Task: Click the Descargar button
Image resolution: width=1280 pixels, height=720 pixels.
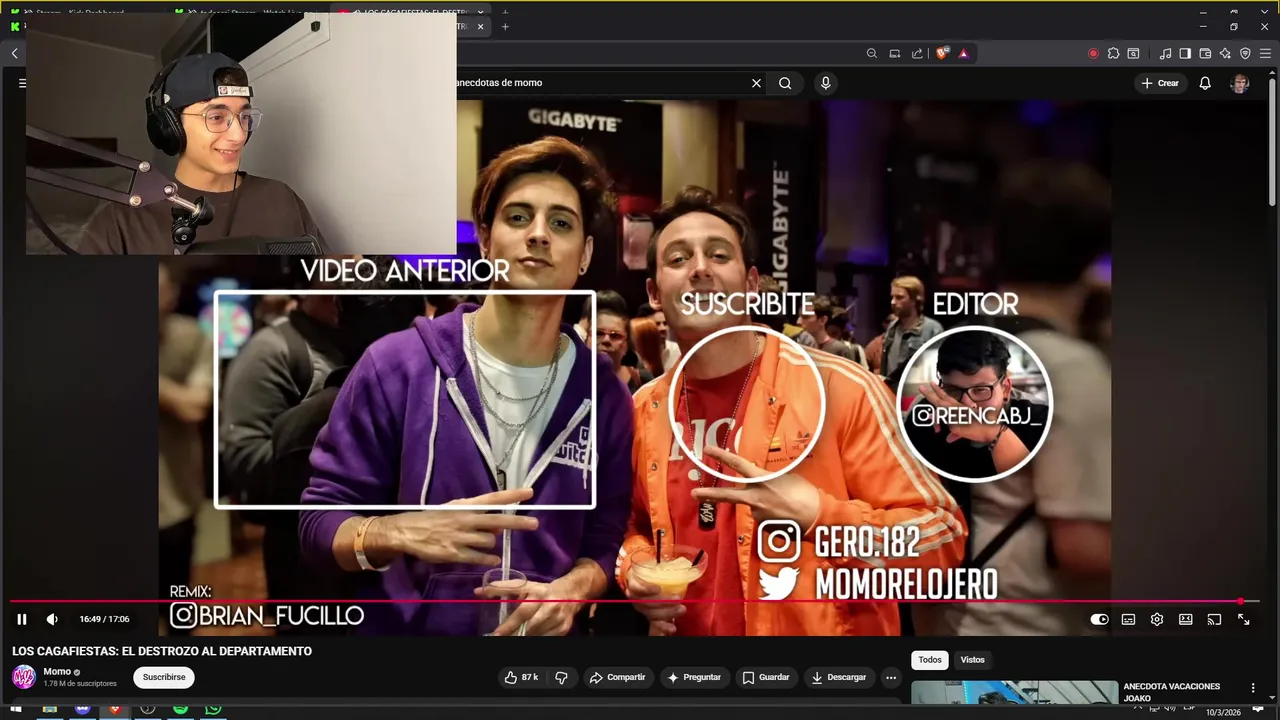Action: click(x=839, y=677)
